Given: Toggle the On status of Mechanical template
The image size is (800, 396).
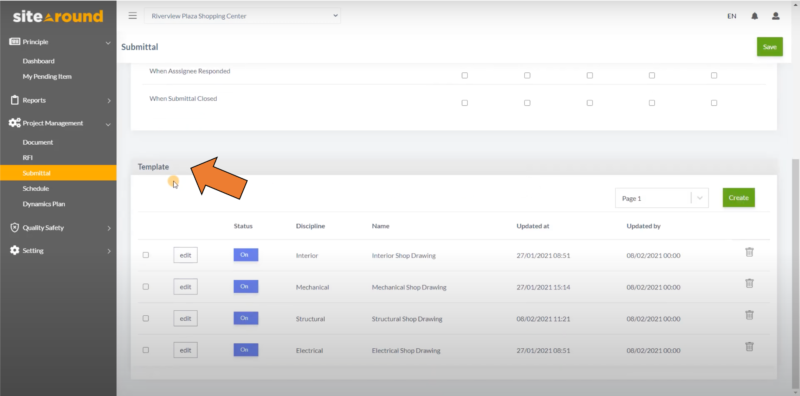Looking at the screenshot, I should (245, 287).
